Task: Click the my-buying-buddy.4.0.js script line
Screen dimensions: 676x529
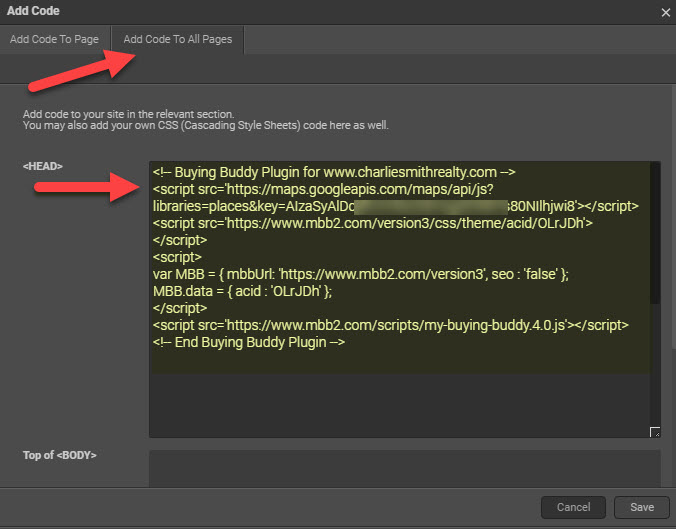Action: 391,325
